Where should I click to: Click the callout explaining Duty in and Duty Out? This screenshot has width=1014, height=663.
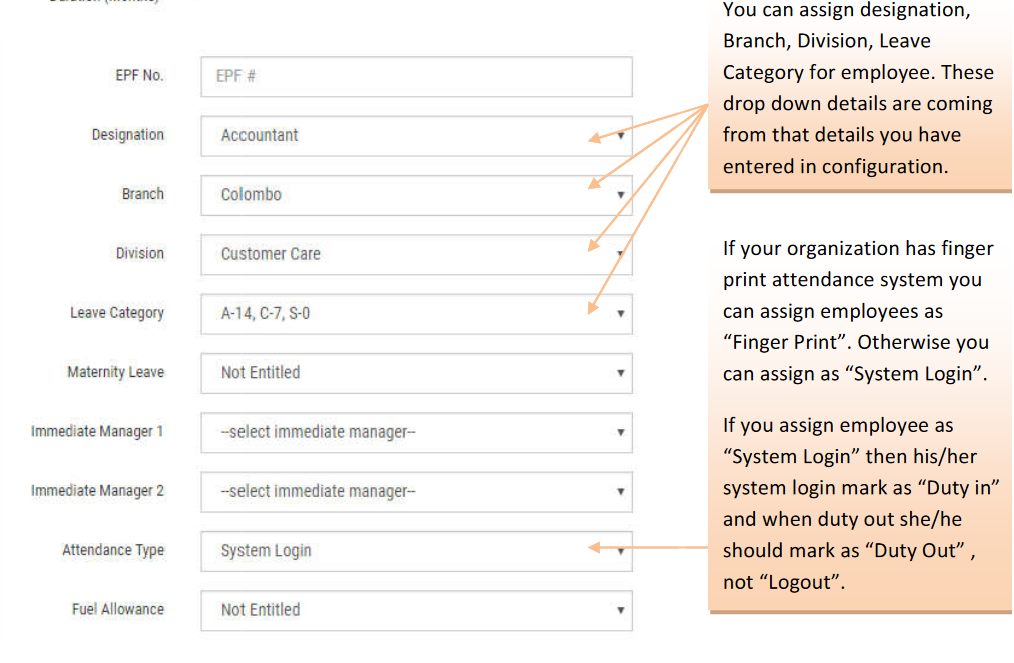click(x=858, y=504)
